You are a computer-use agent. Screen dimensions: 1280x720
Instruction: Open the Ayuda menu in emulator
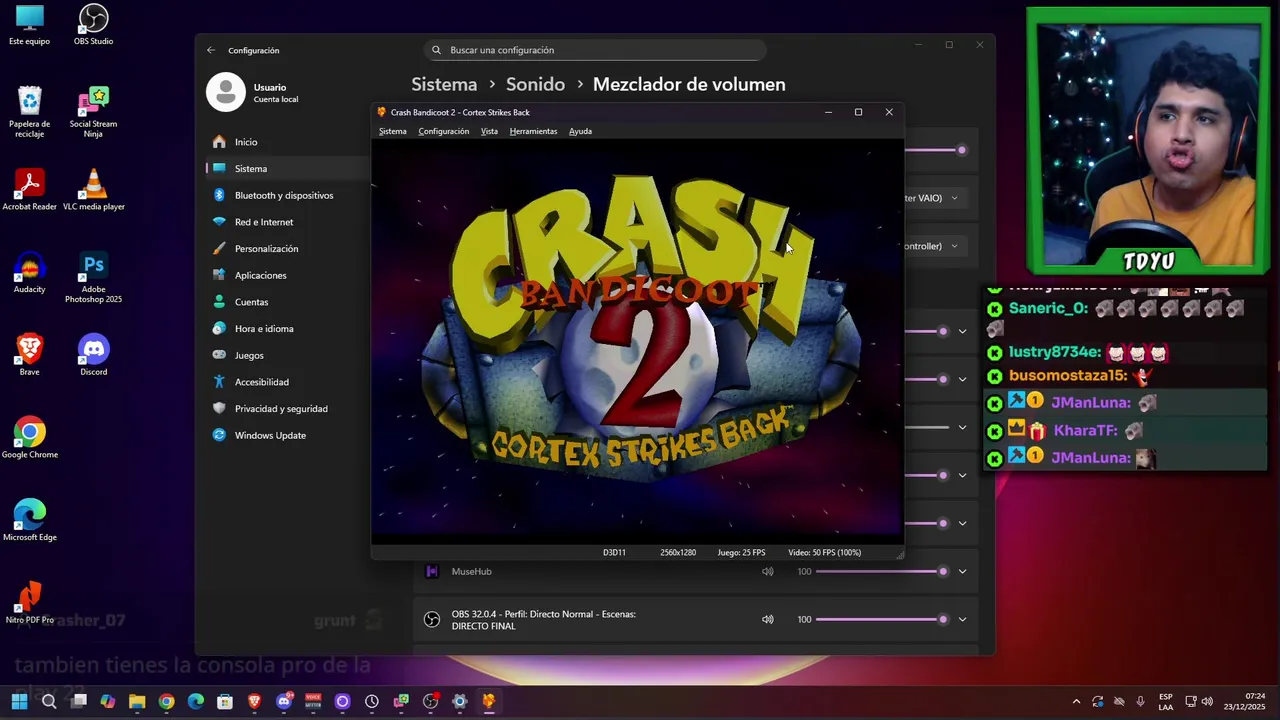580,131
